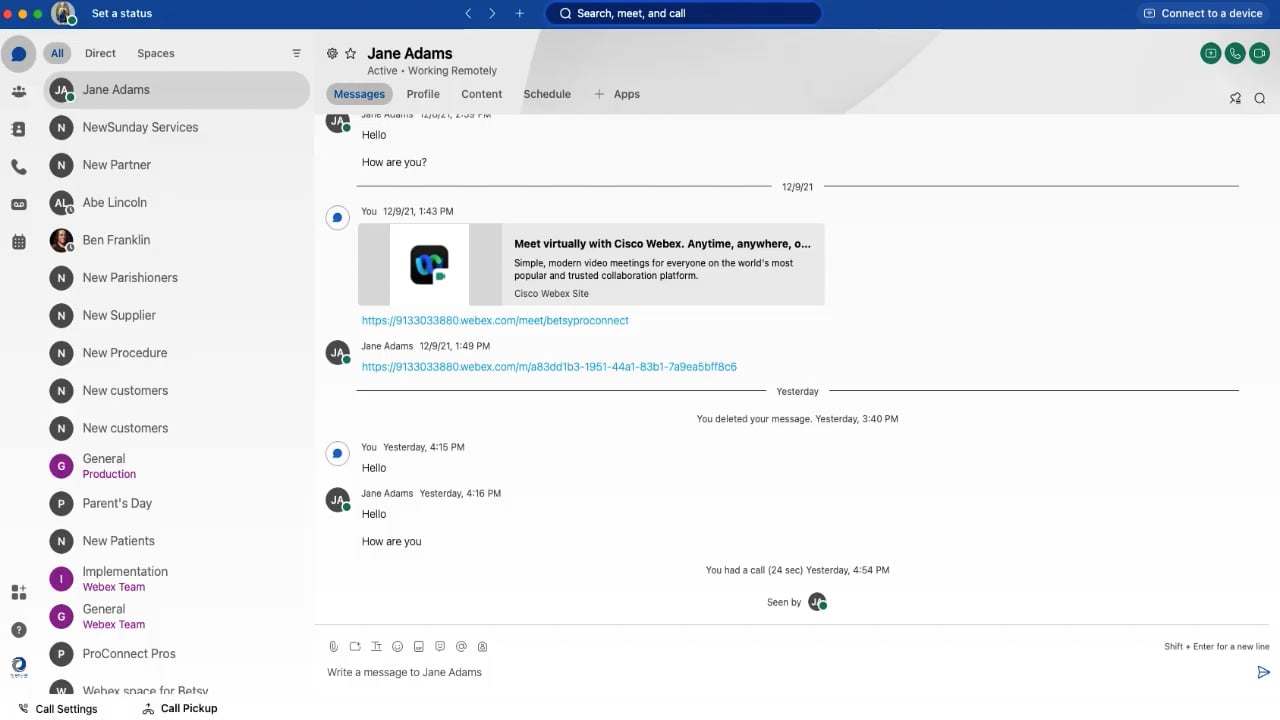Open Jane Adams' webex.com/m/ meeting link
Image resolution: width=1280 pixels, height=720 pixels.
point(549,367)
